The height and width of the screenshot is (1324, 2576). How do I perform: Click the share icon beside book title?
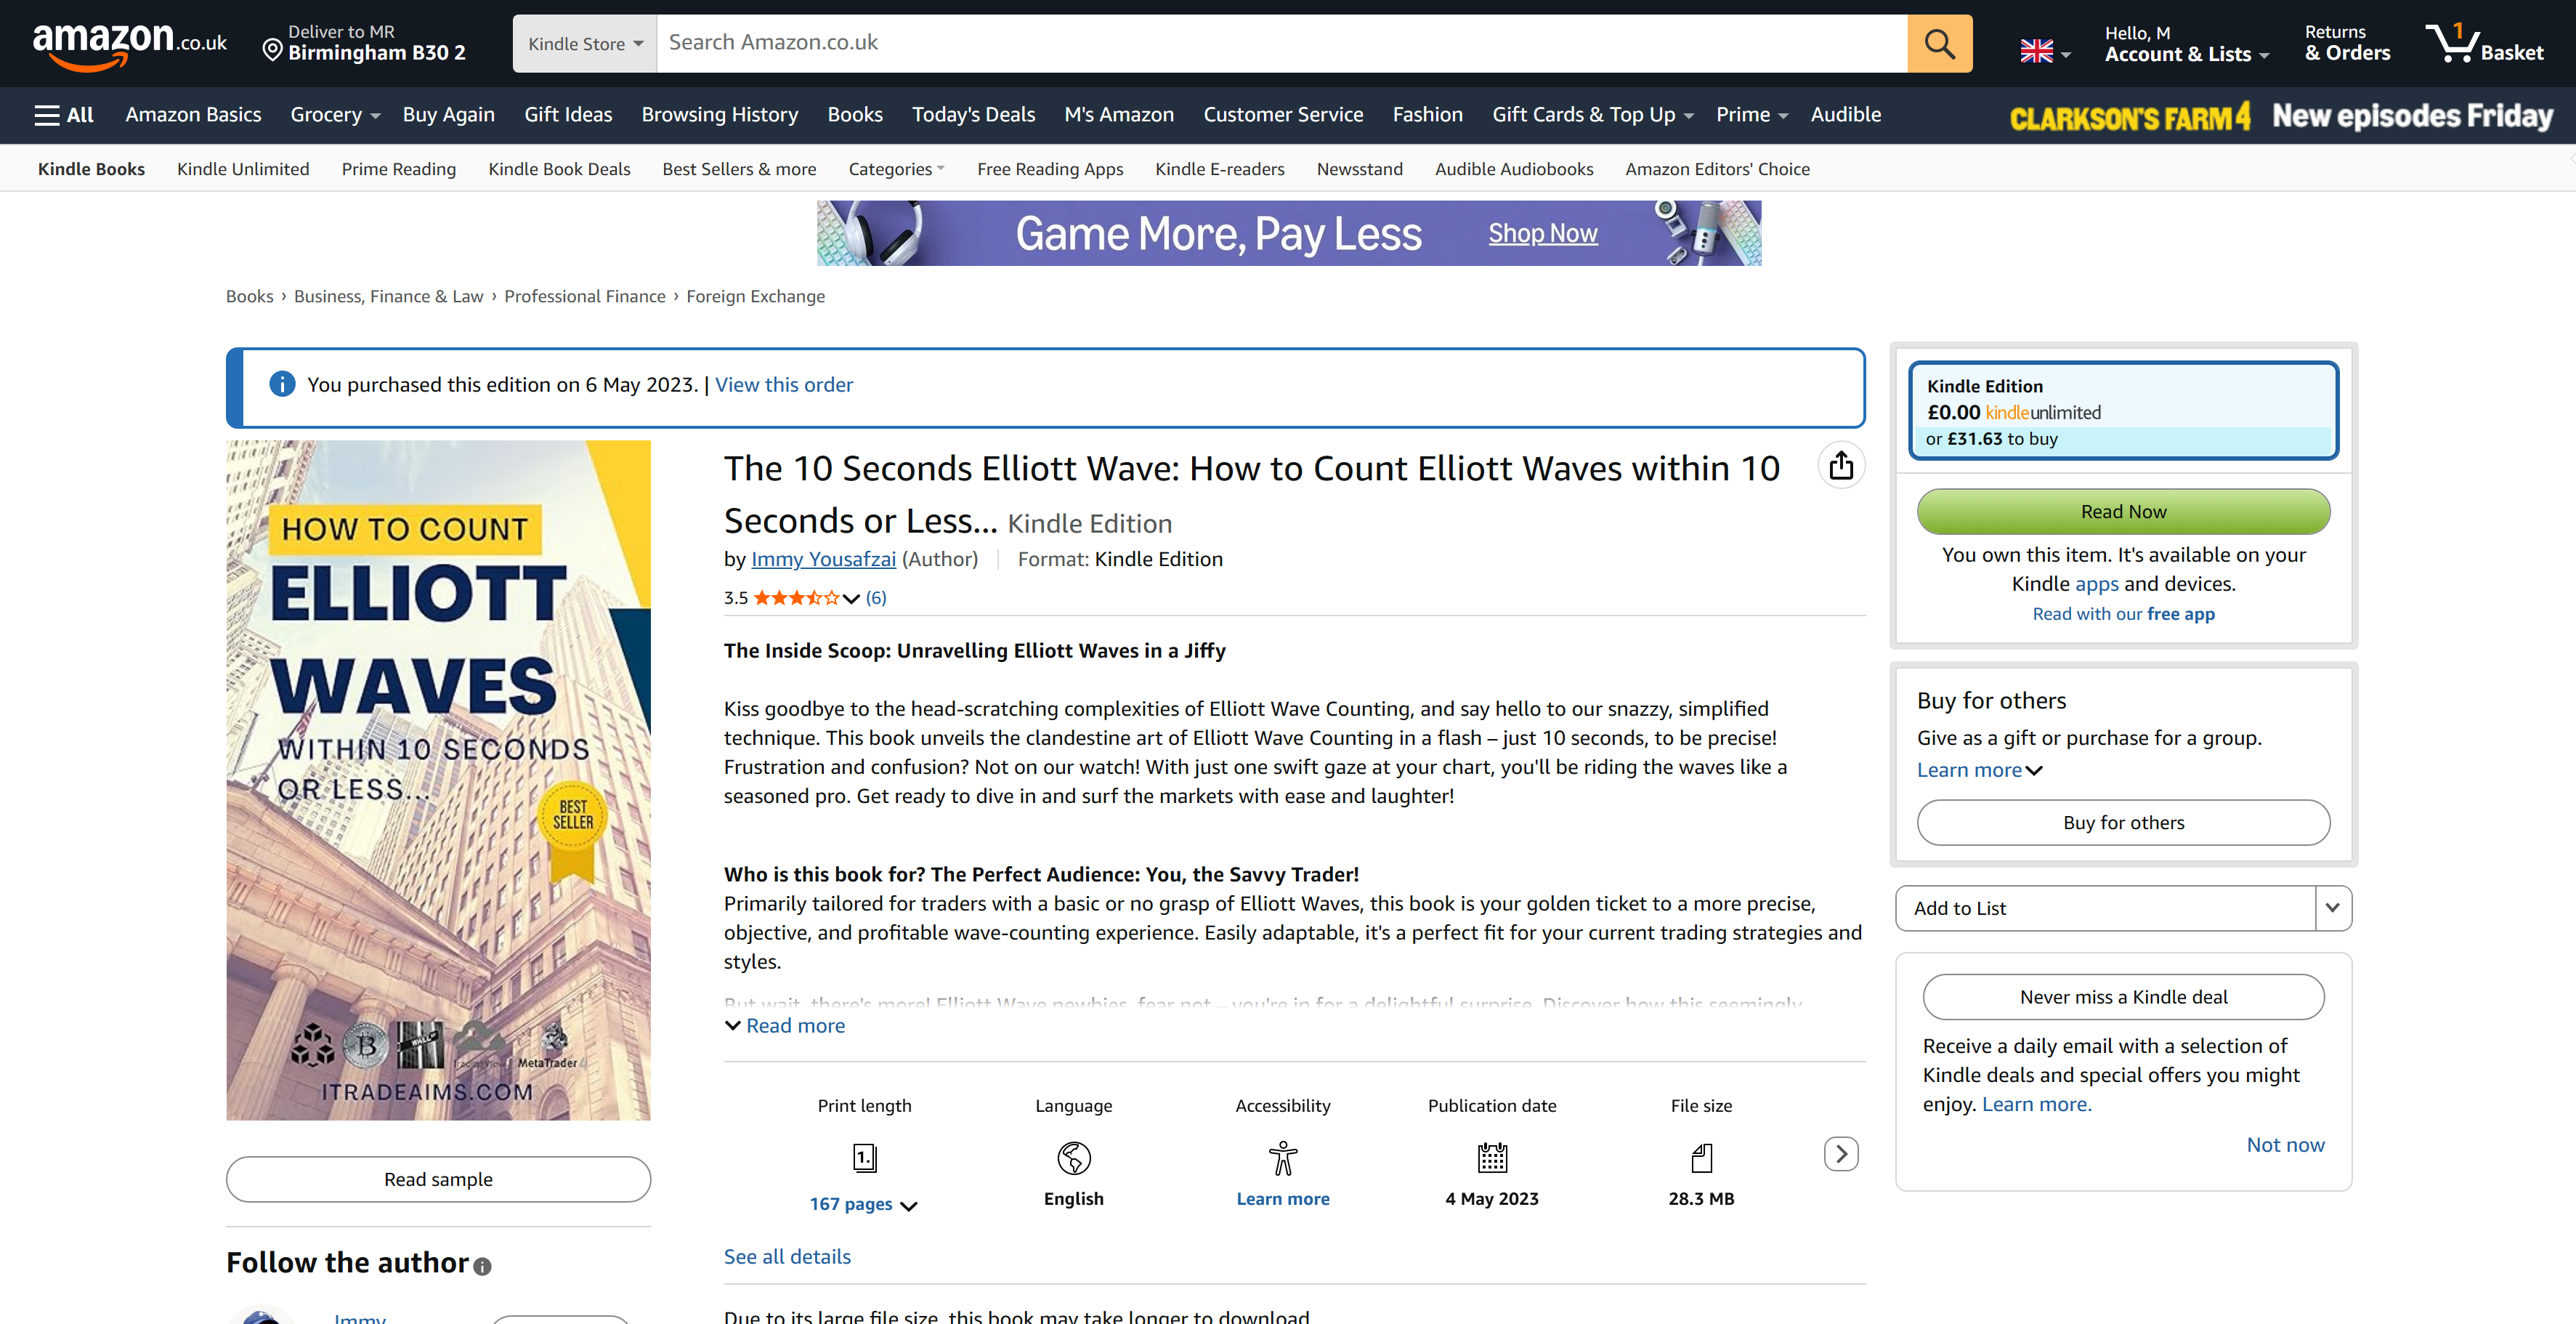click(x=1841, y=465)
